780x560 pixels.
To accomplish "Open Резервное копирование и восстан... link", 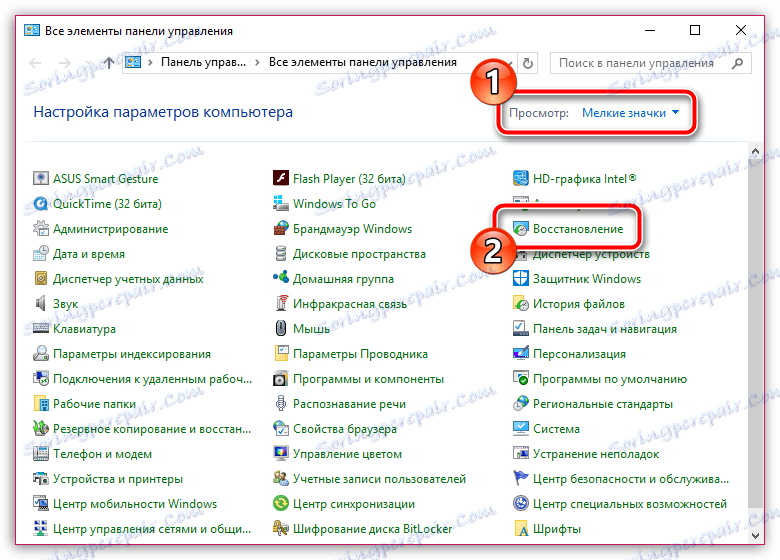I will pos(152,429).
